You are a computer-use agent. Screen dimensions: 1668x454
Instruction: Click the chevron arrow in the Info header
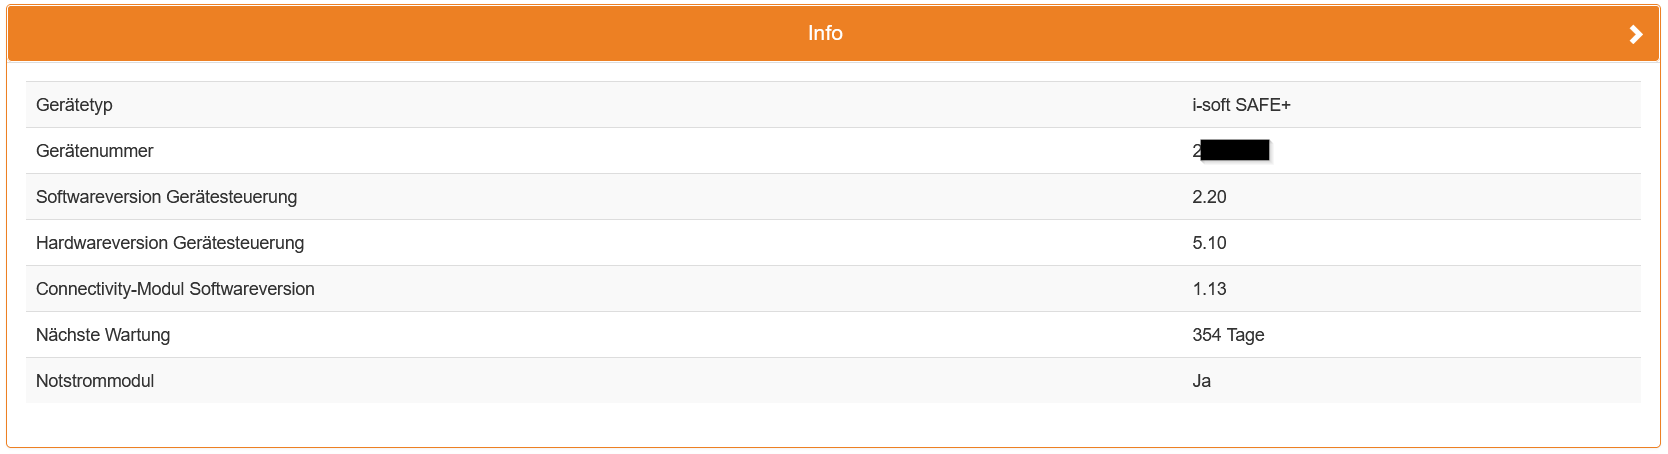pyautogui.click(x=1636, y=34)
